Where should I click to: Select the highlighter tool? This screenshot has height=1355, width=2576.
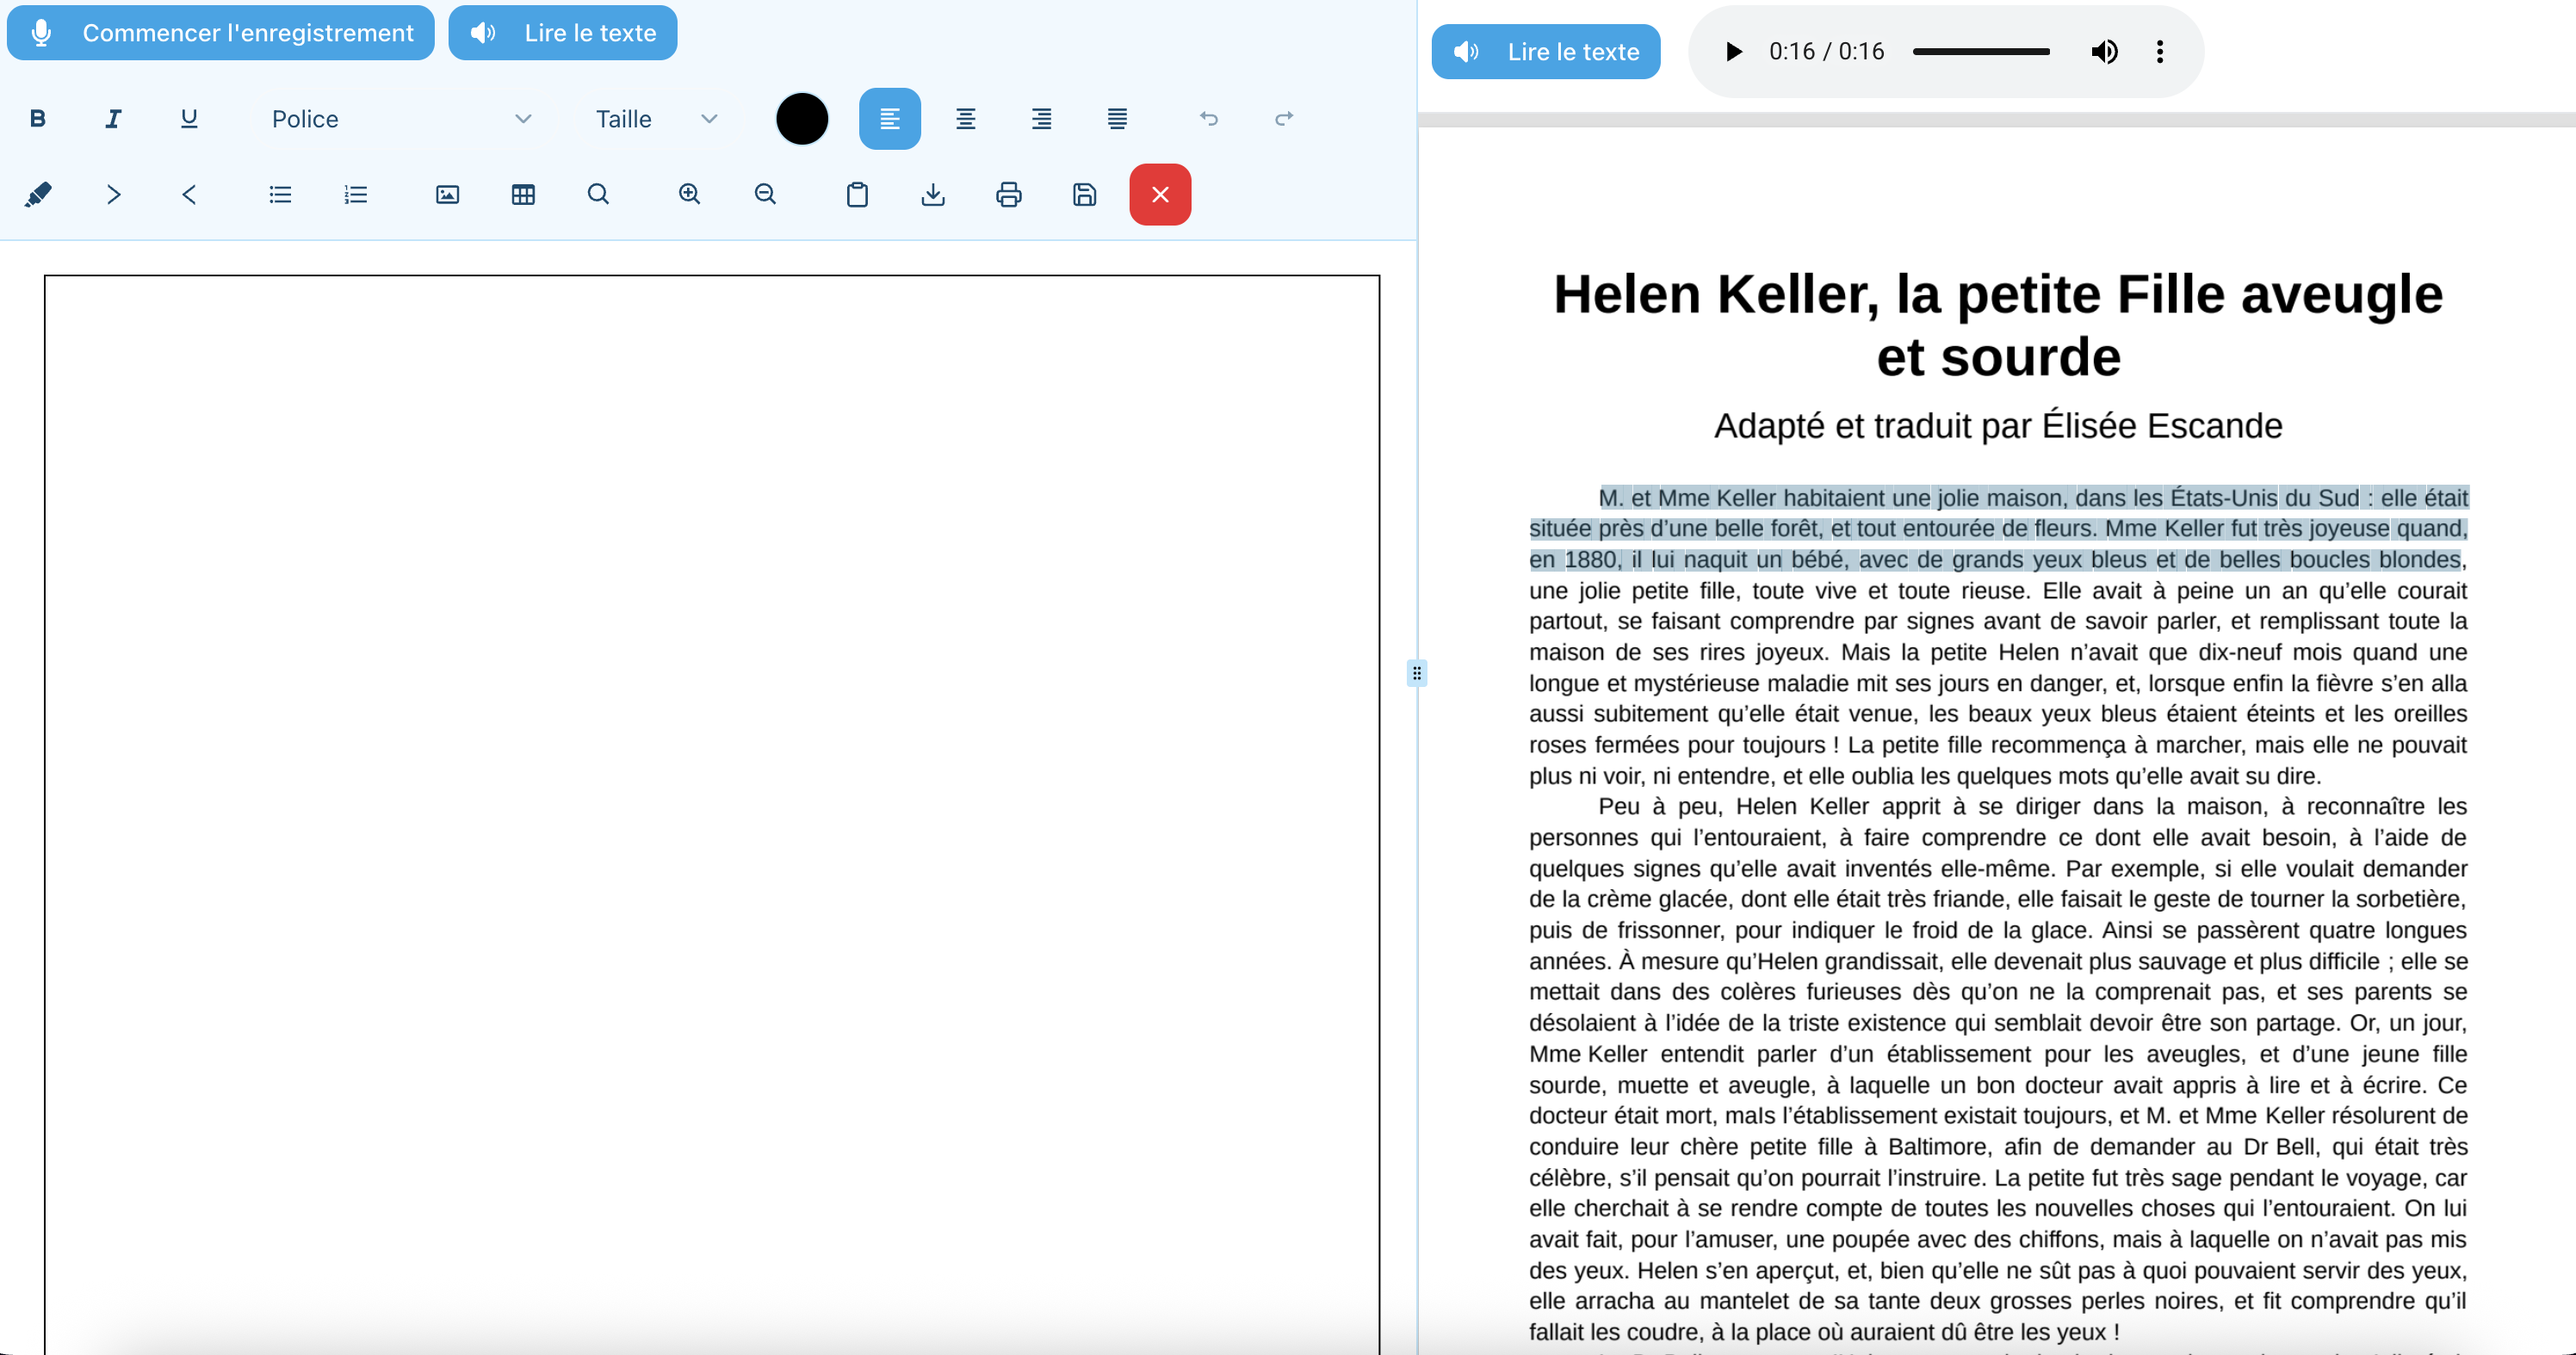[x=39, y=194]
